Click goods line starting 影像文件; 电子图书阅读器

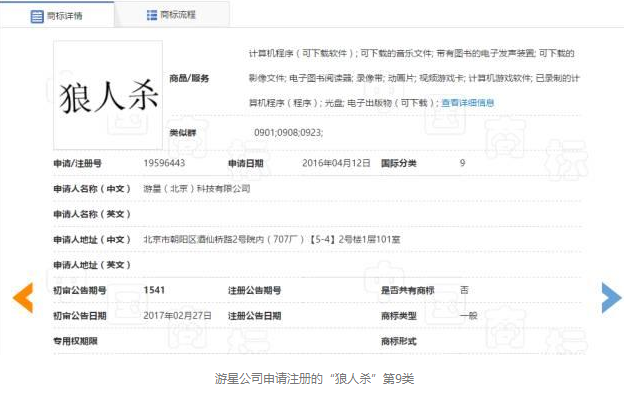(x=414, y=78)
